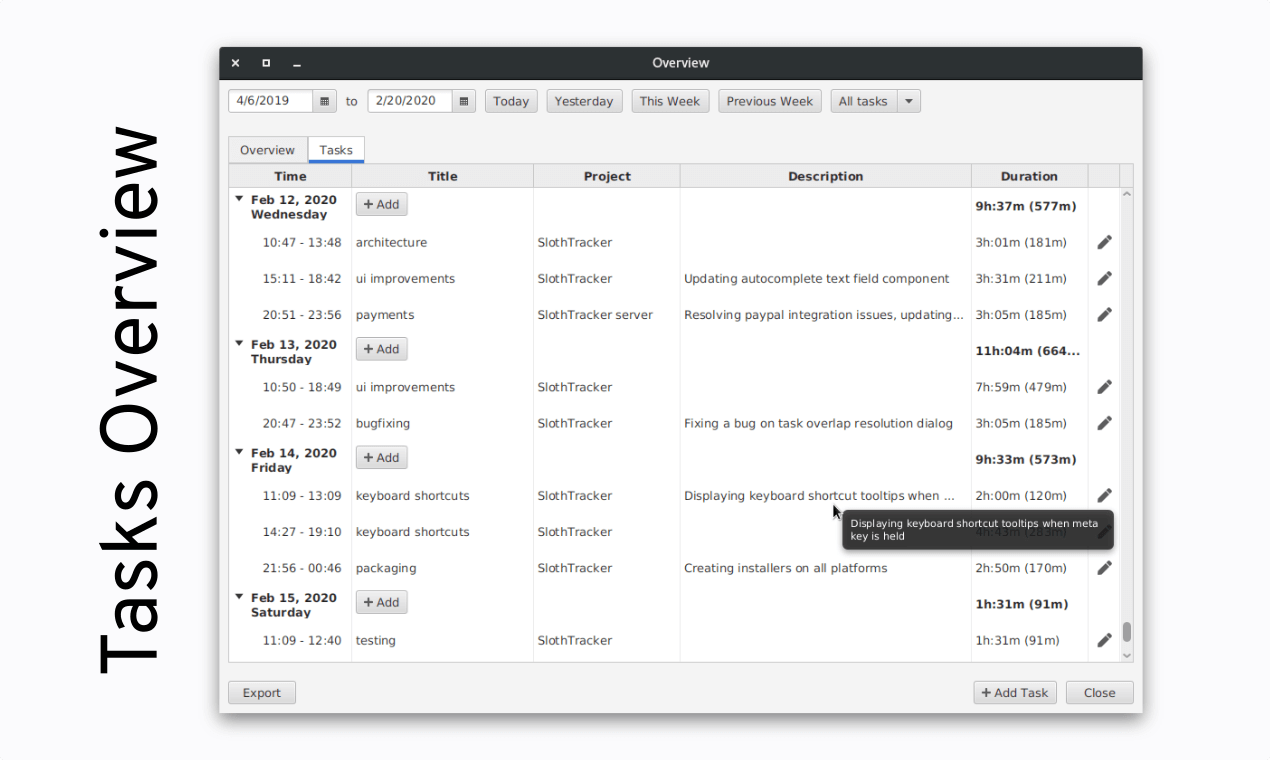
Task: Filter by Previous Week
Action: (770, 101)
